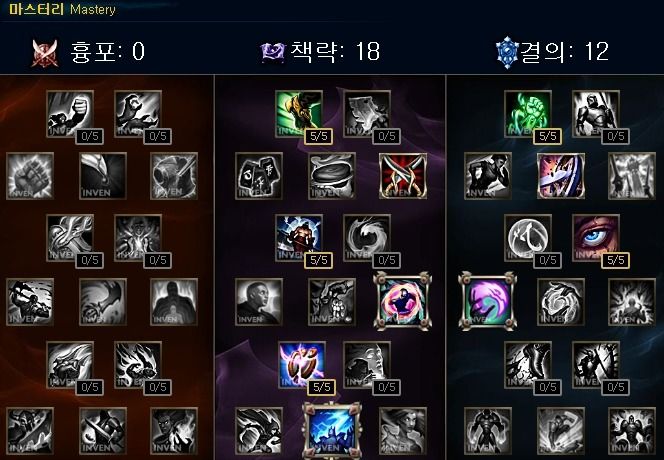The width and height of the screenshot is (664, 460).
Task: Open the 흉포: 0 tree header
Action: [x=89, y=53]
